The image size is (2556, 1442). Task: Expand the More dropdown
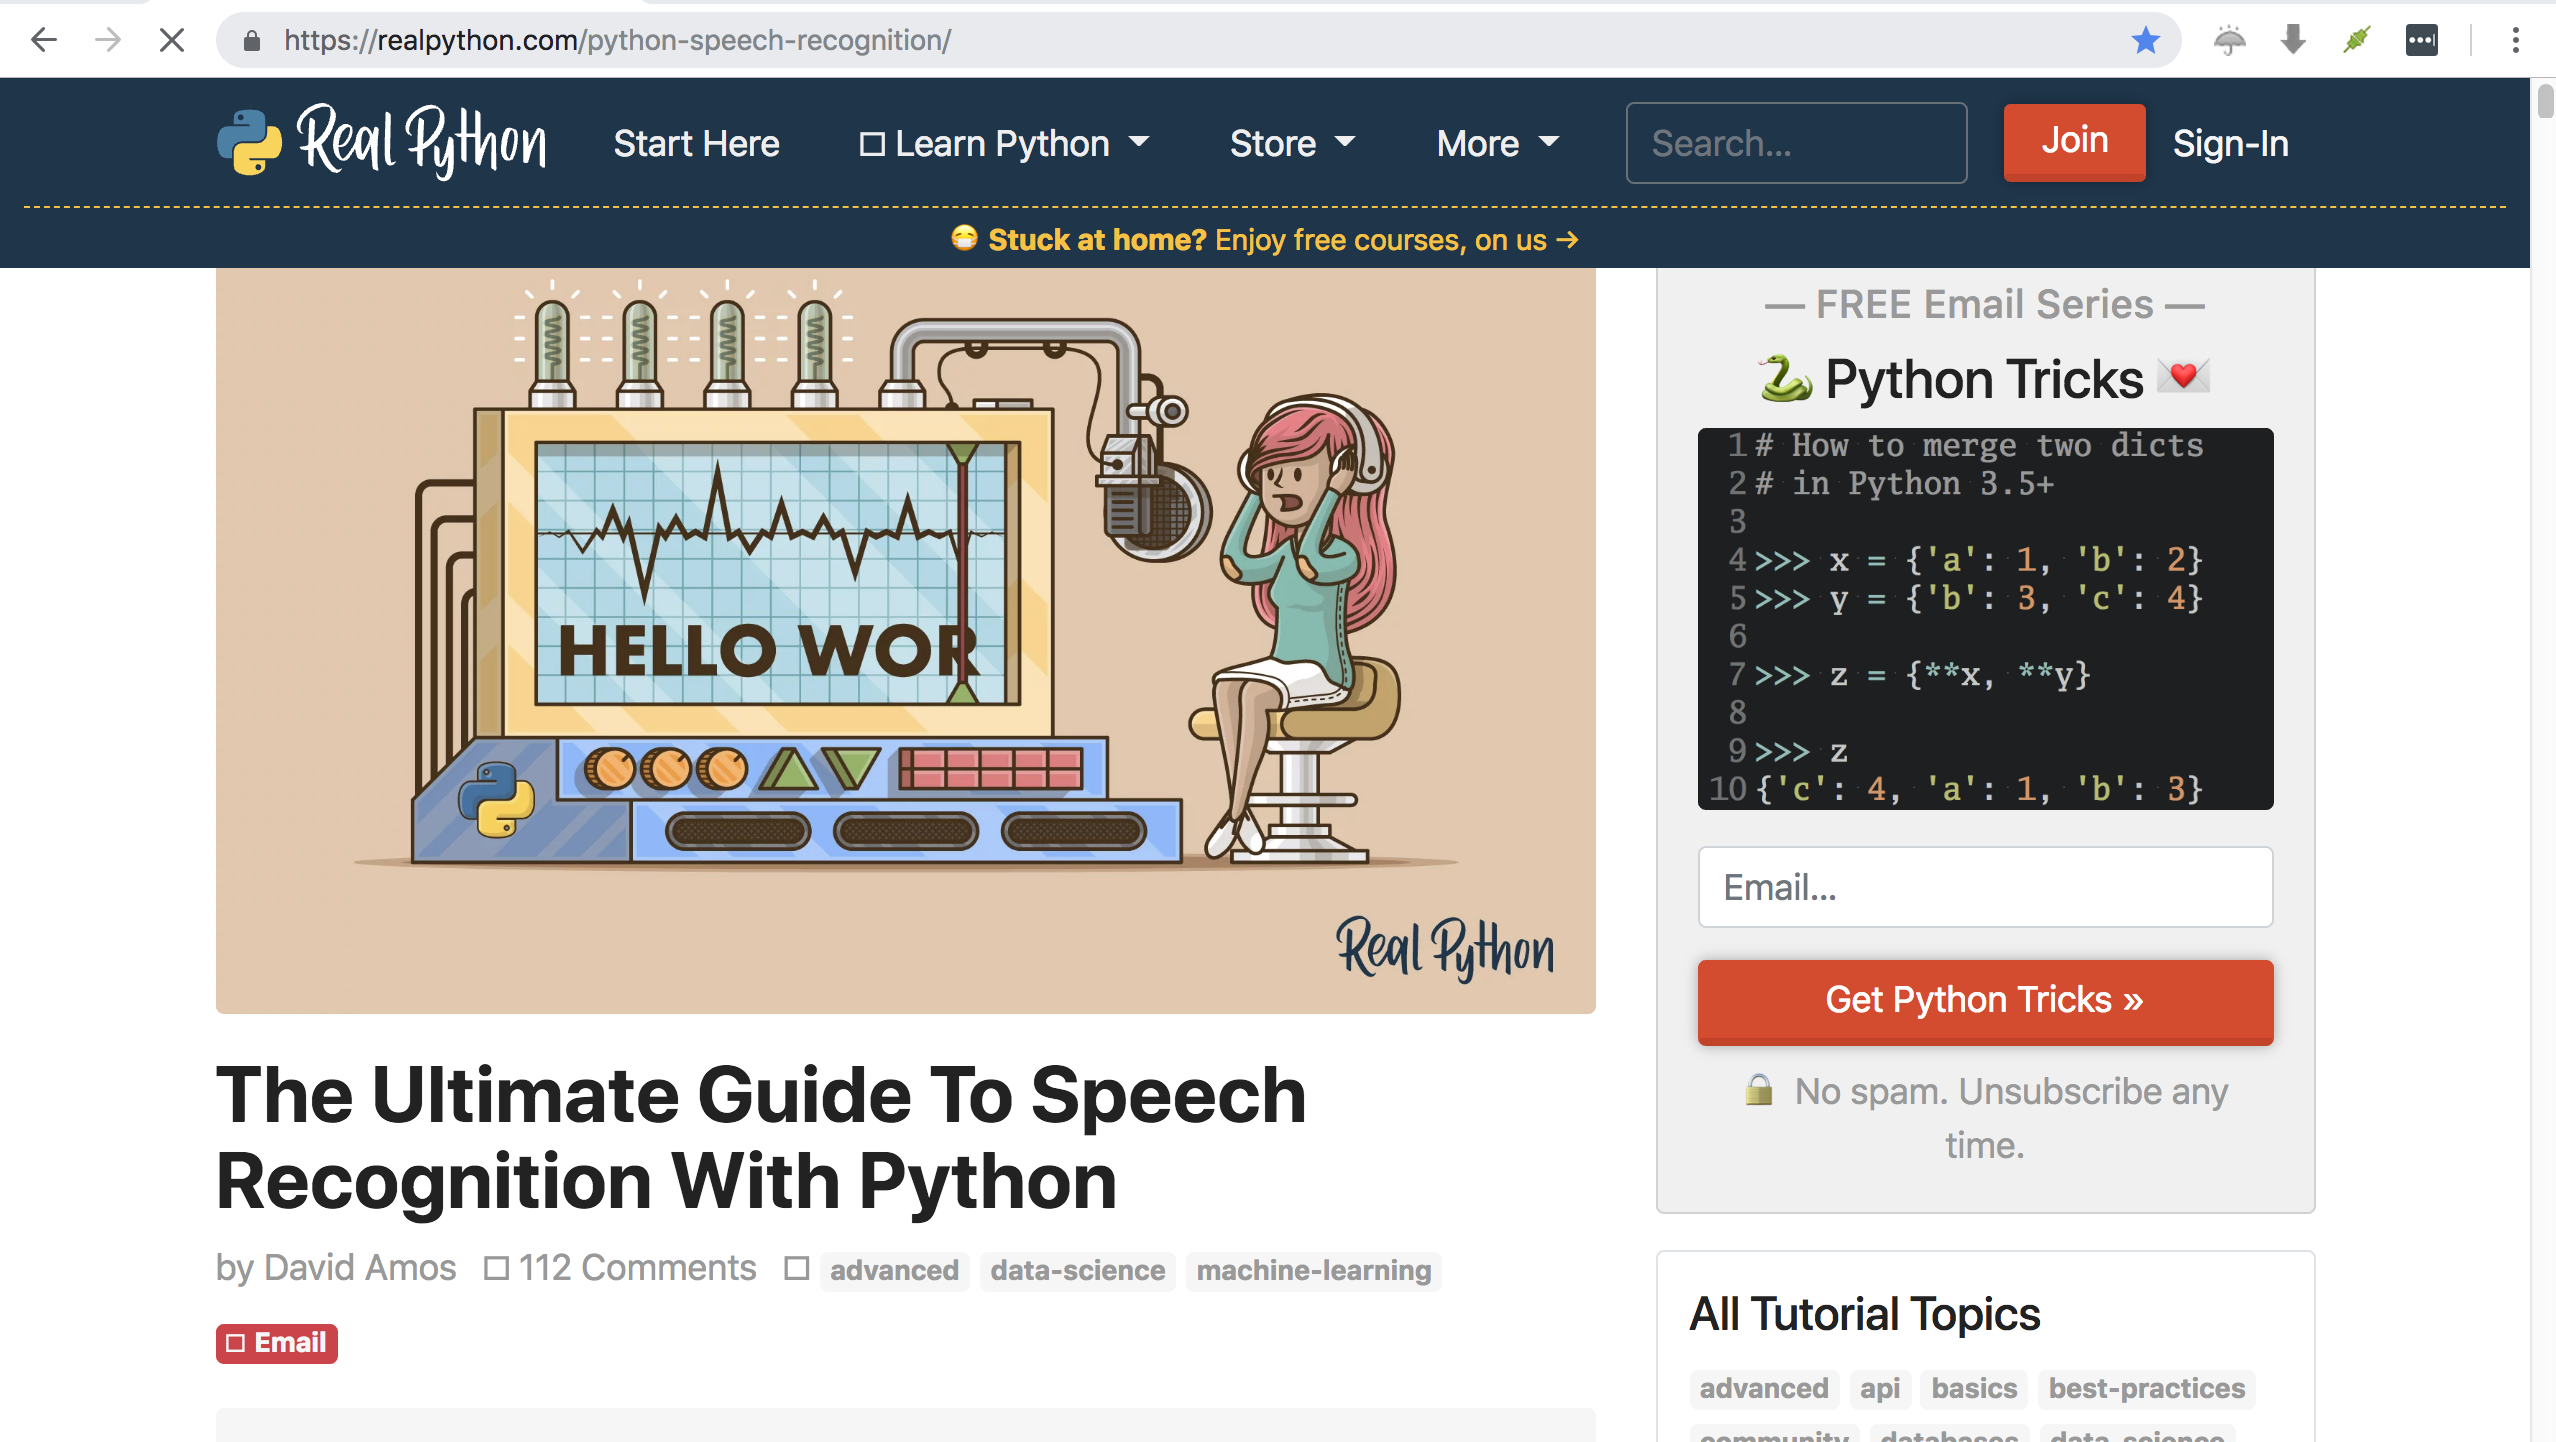(x=1498, y=144)
